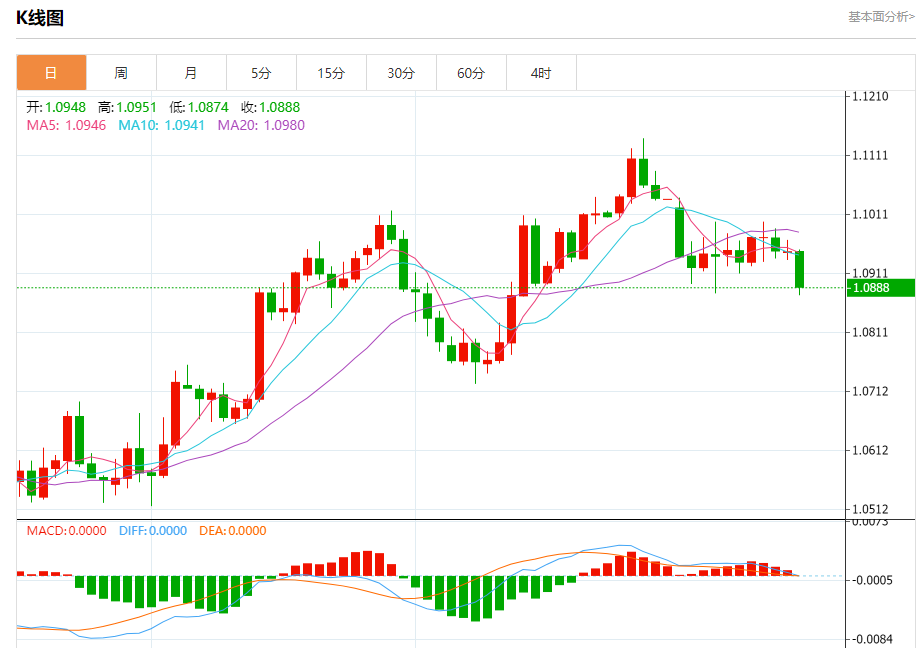This screenshot has height=648, width=923.
Task: Switch to the 周 weekly tab
Action: click(x=121, y=73)
